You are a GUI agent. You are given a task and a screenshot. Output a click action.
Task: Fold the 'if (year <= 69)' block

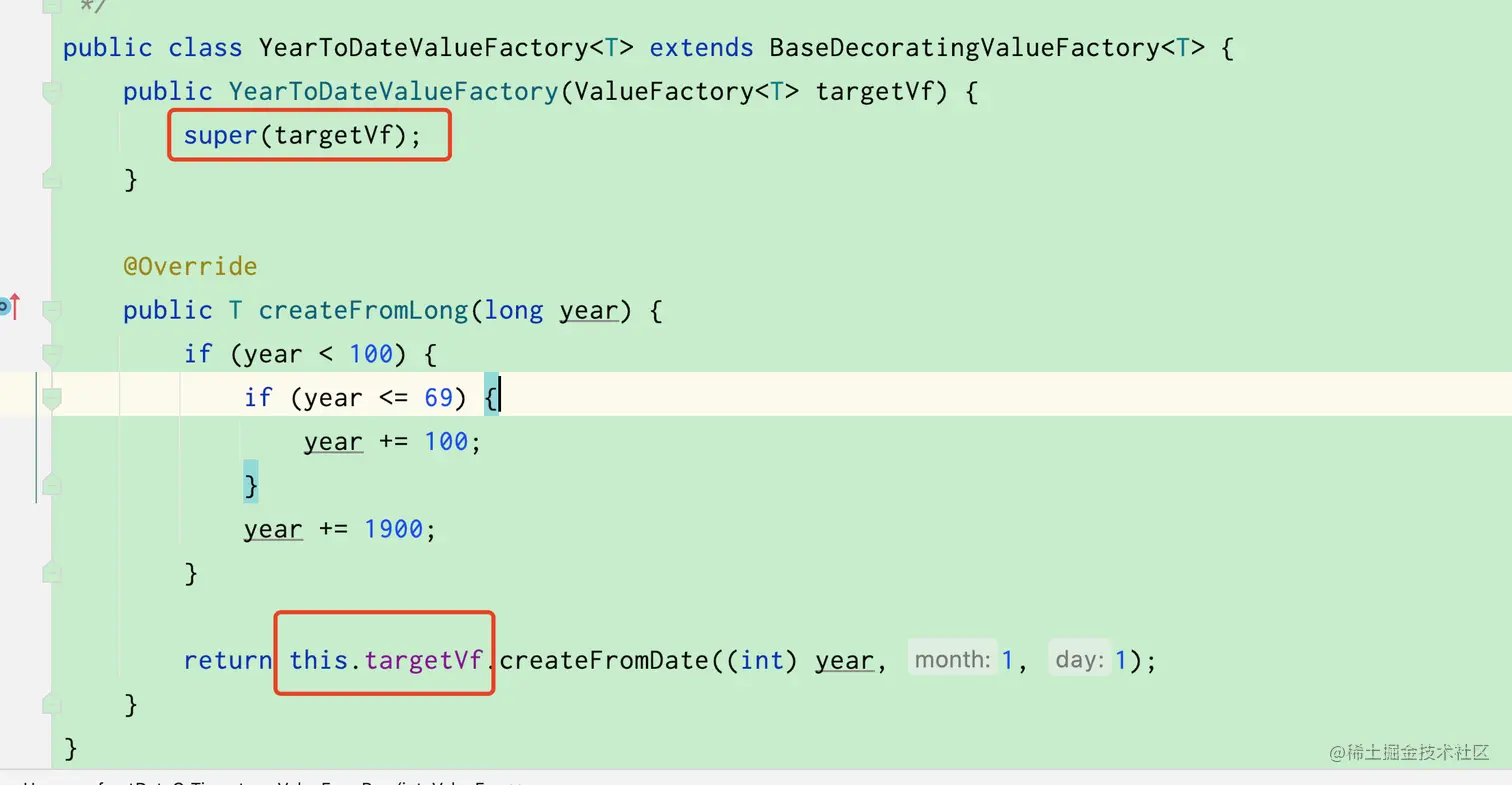(52, 398)
